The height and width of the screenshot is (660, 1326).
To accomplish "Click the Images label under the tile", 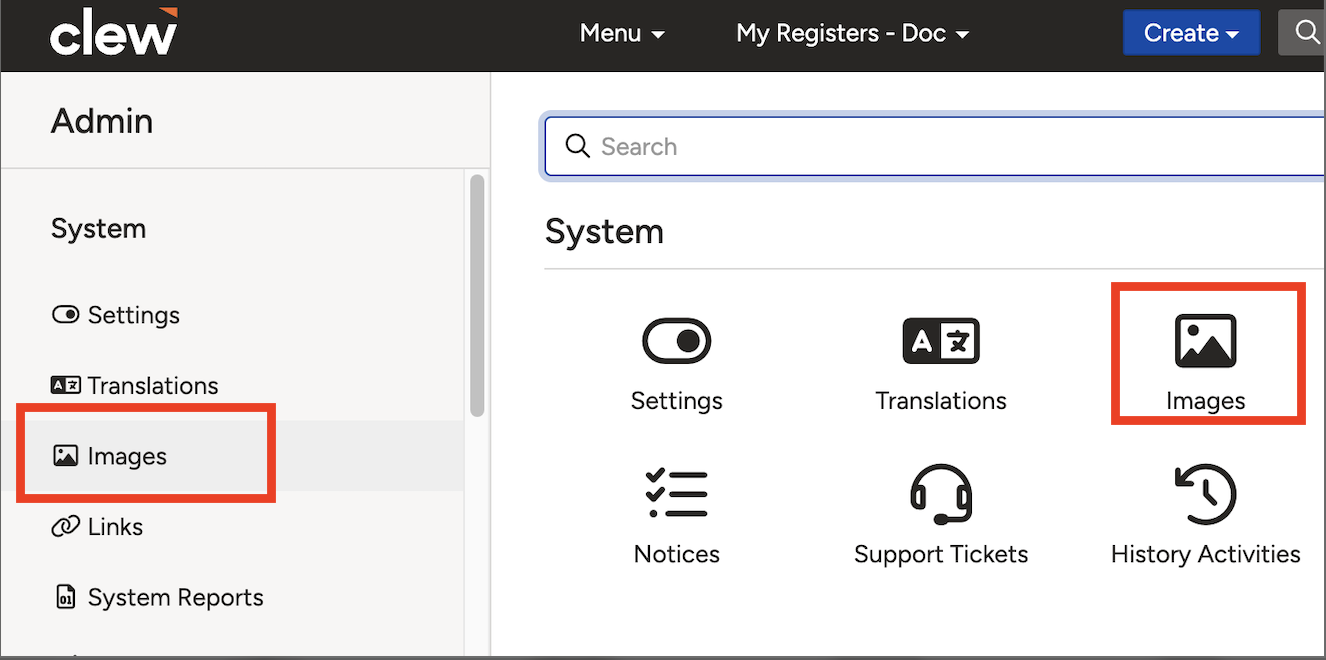I will coord(1205,401).
